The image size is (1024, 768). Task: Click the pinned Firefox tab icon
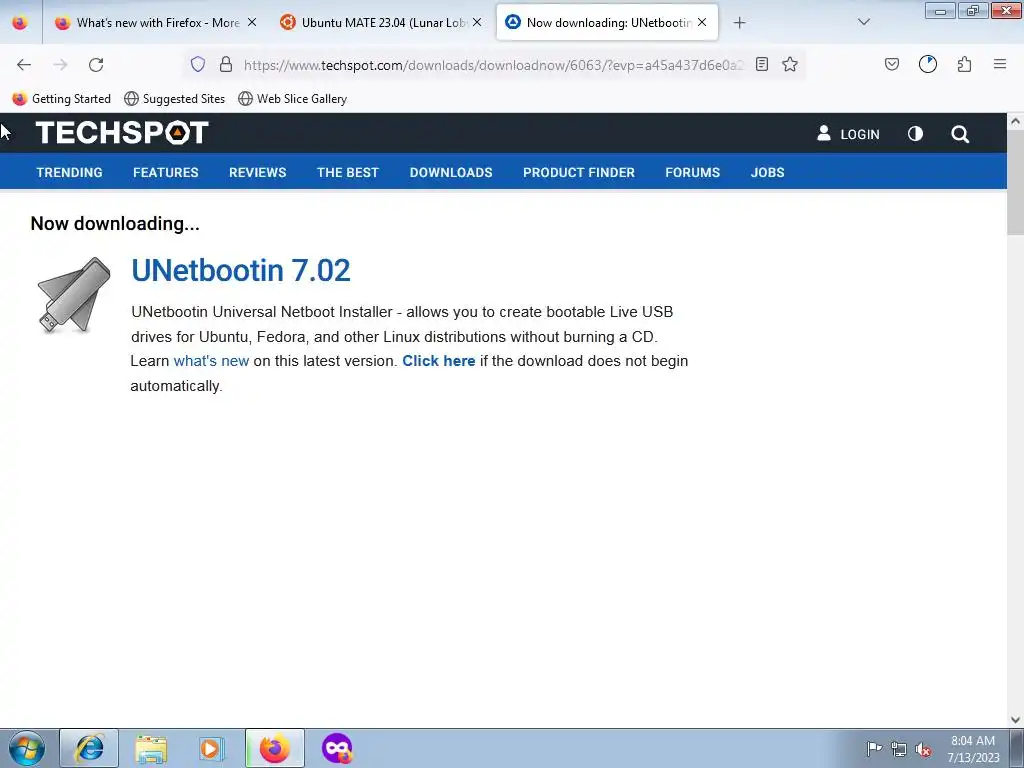(20, 23)
